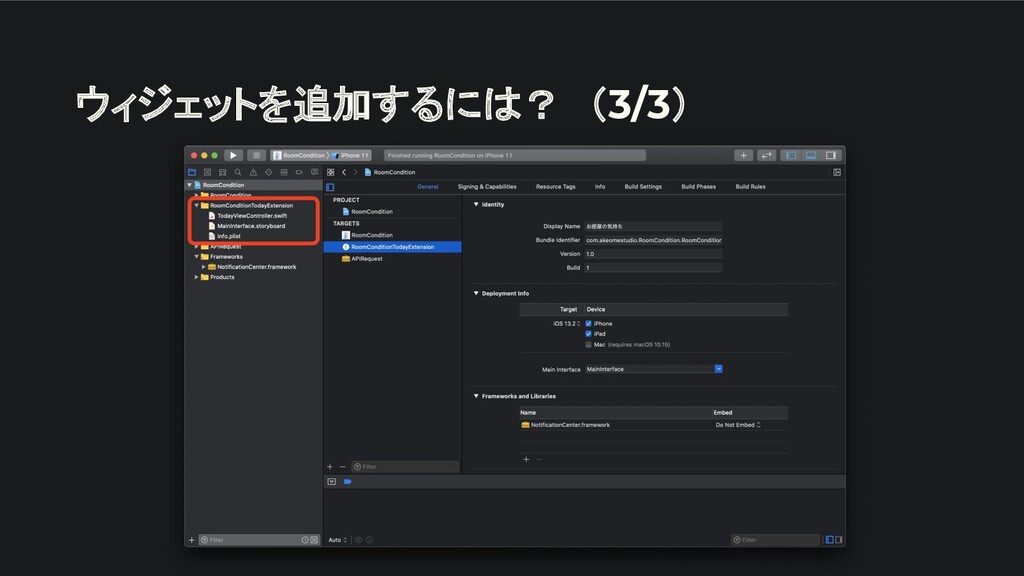
Task: Open the Main Interface dropdown
Action: tap(718, 369)
